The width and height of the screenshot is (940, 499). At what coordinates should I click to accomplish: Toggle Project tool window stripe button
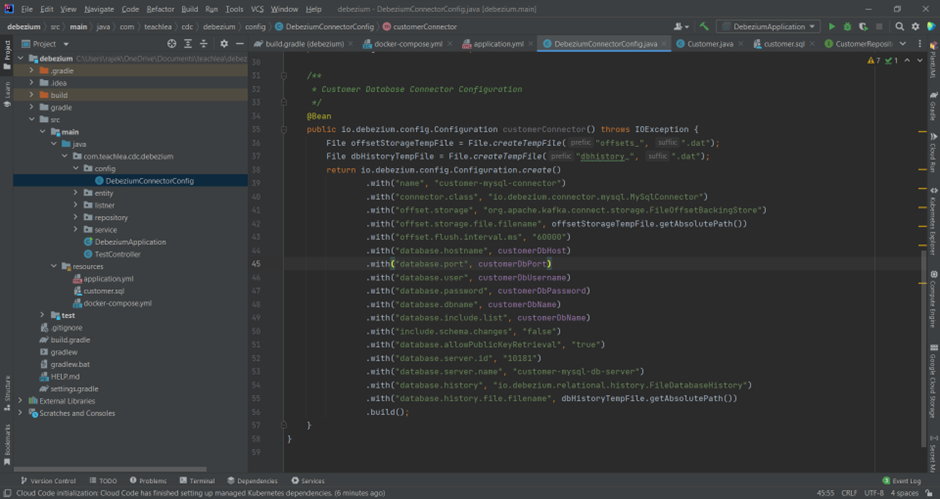click(x=7, y=54)
